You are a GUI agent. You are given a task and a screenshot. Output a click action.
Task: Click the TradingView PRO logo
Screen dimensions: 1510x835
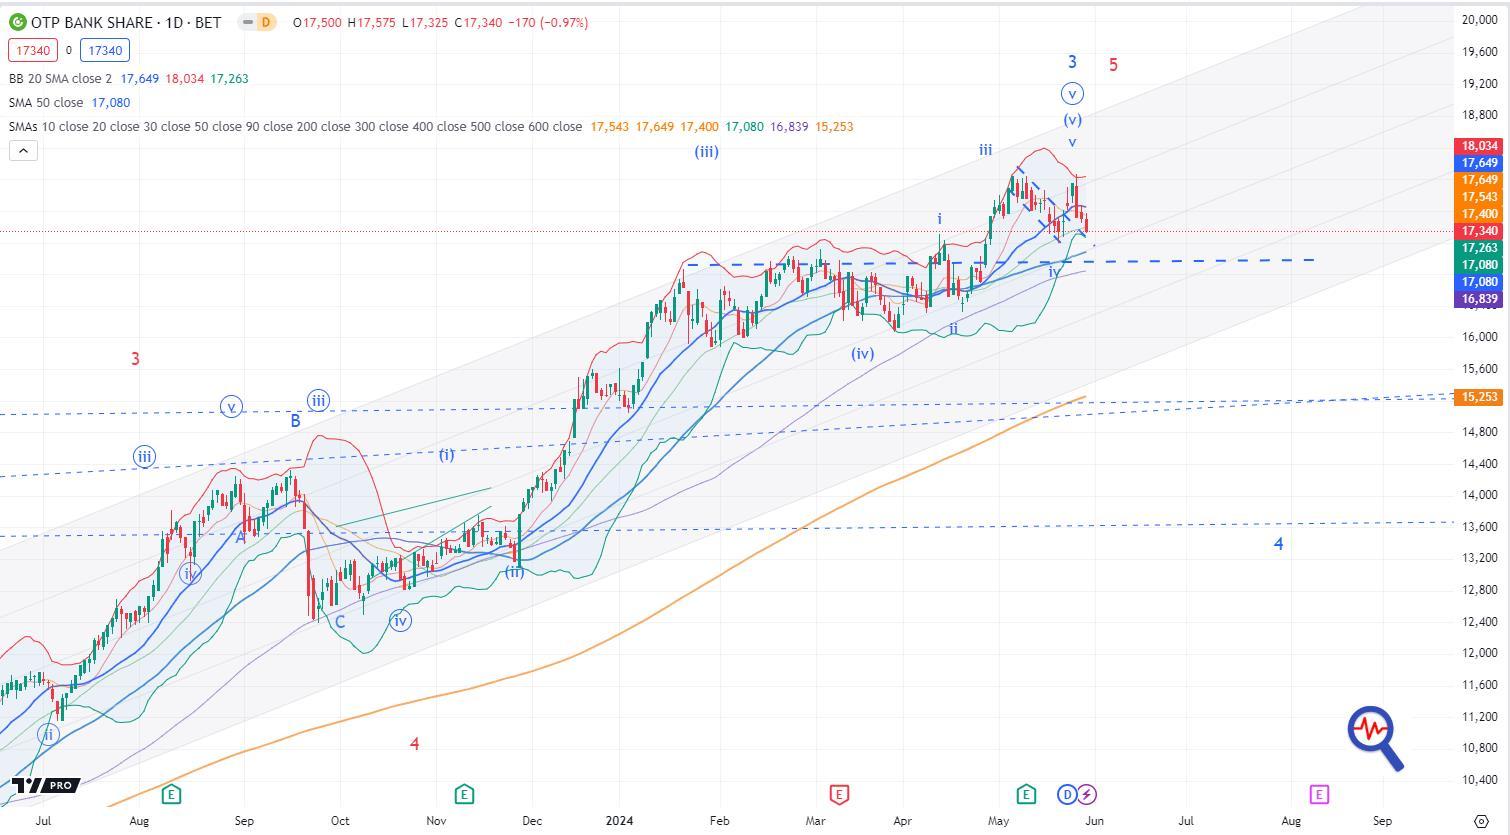(x=45, y=785)
